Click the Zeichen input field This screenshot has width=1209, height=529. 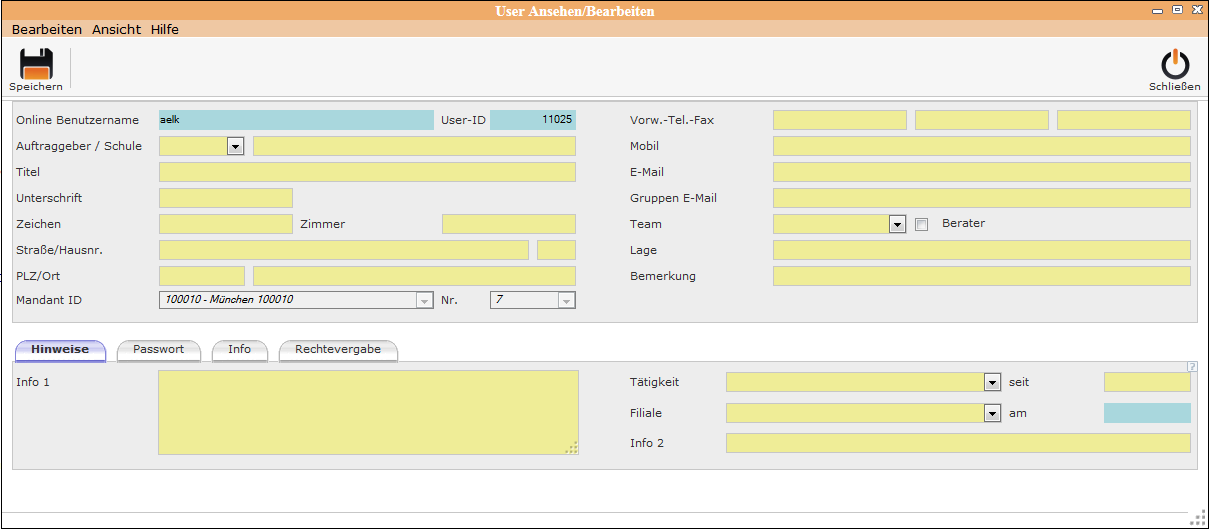tap(226, 224)
